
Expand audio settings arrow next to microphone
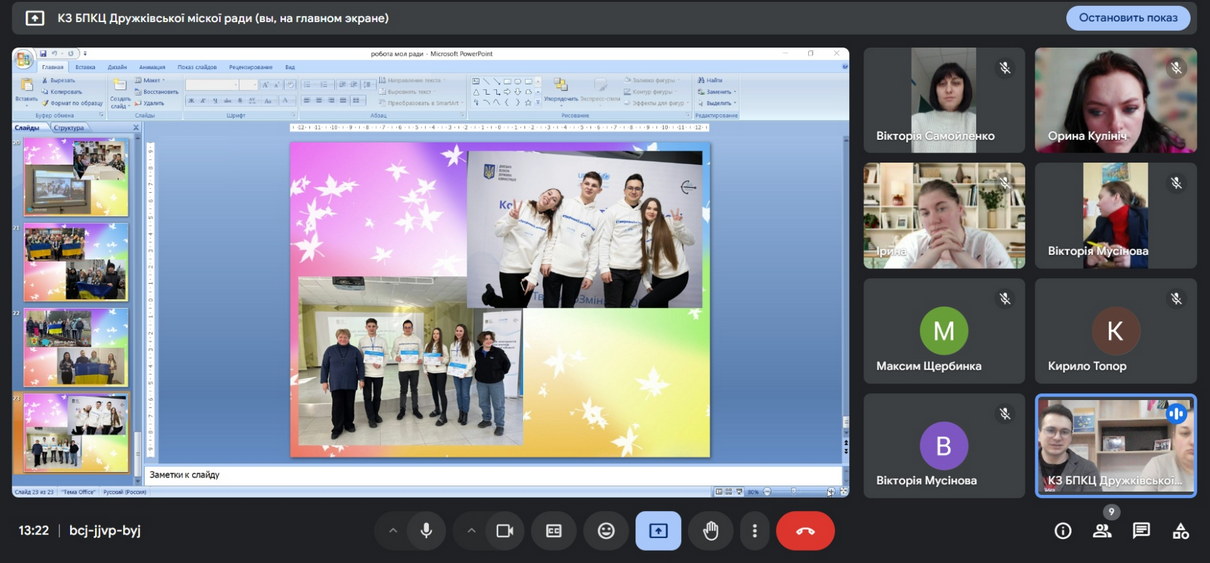(x=392, y=531)
